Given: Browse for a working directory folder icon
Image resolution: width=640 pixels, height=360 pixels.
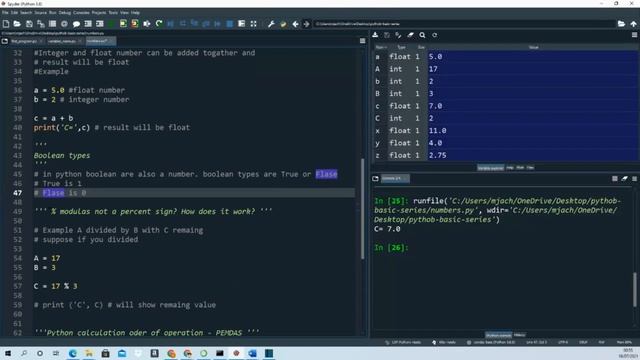Looking at the screenshot, I should (621, 24).
